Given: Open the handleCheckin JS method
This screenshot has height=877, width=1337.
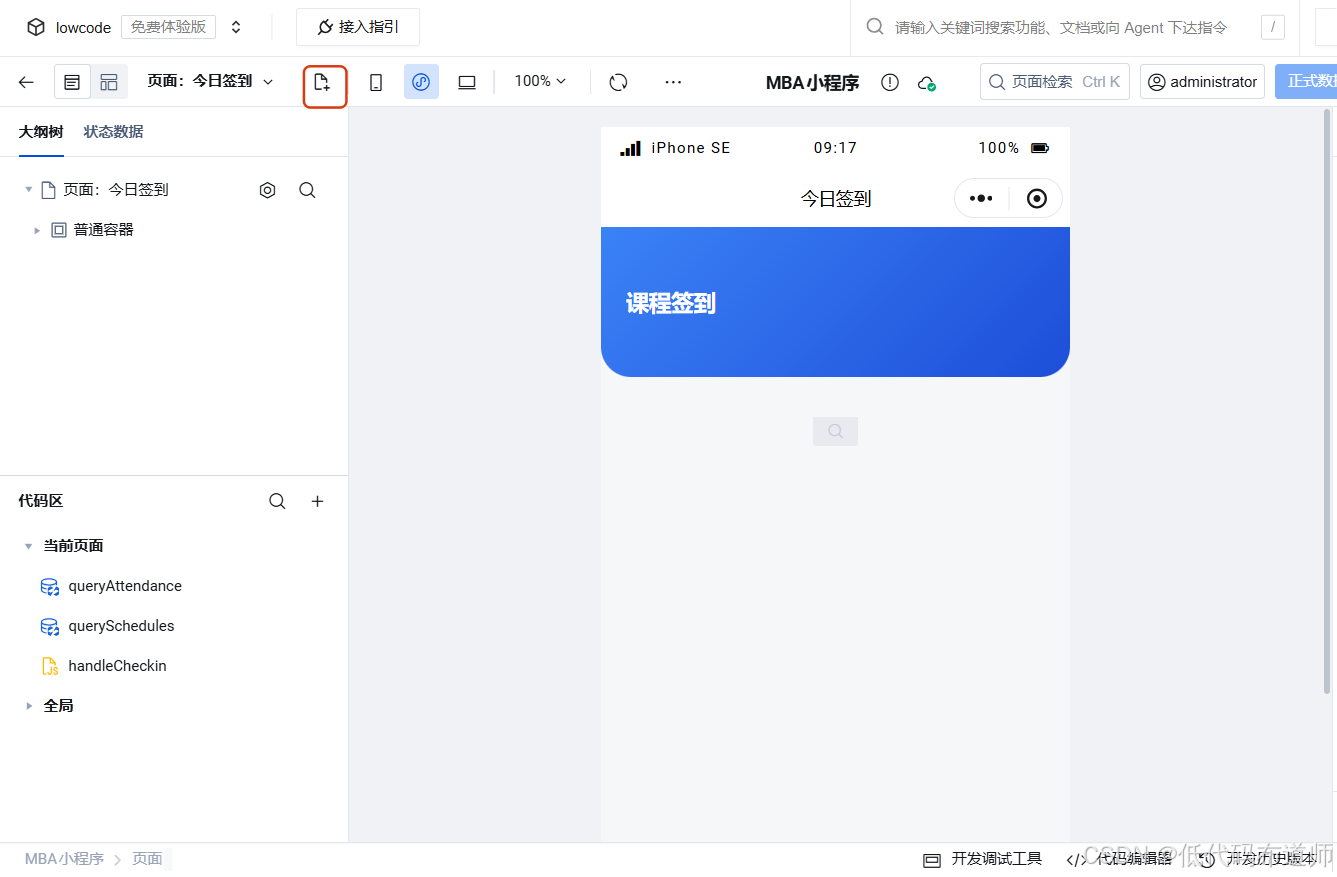Looking at the screenshot, I should click(117, 666).
